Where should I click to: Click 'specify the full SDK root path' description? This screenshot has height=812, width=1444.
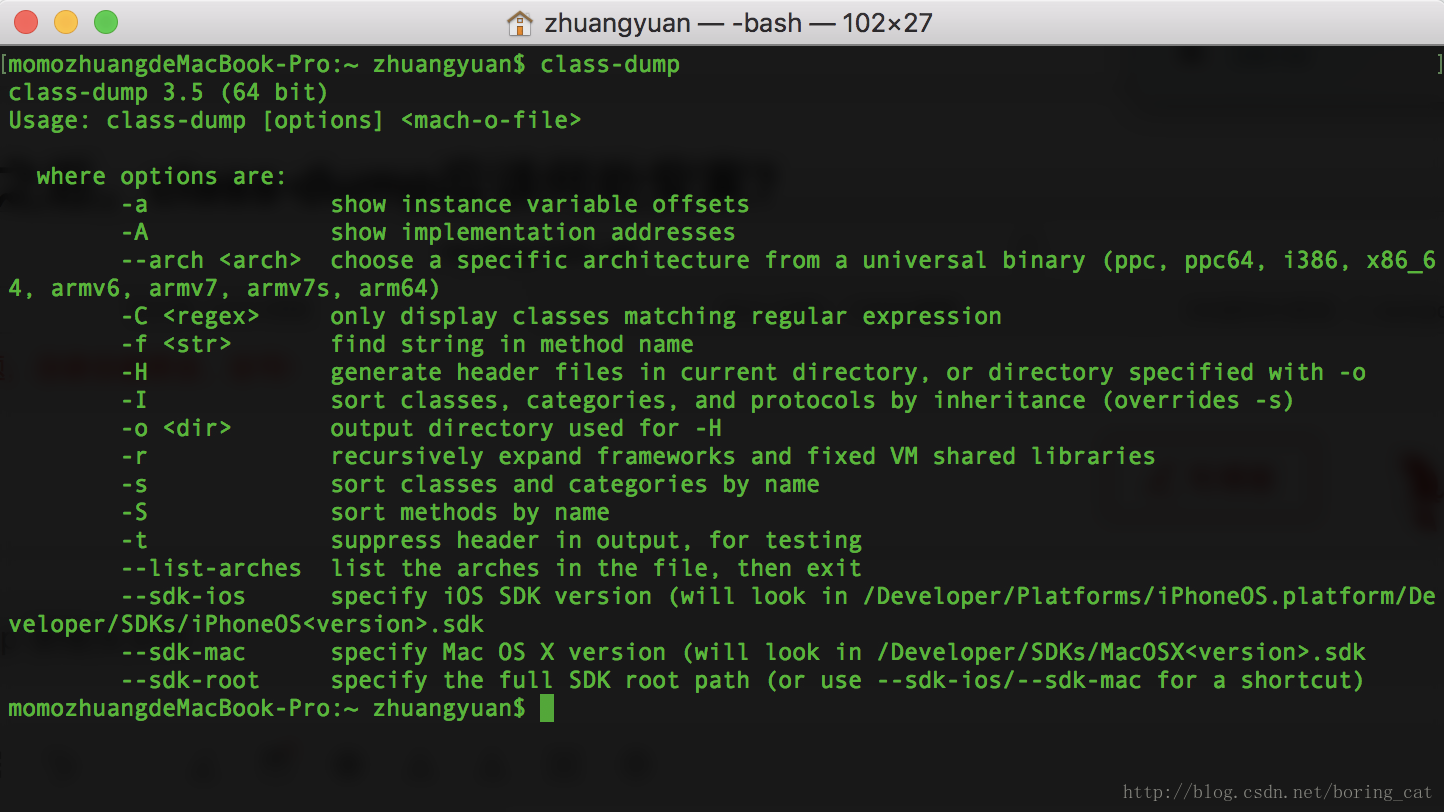pos(540,681)
